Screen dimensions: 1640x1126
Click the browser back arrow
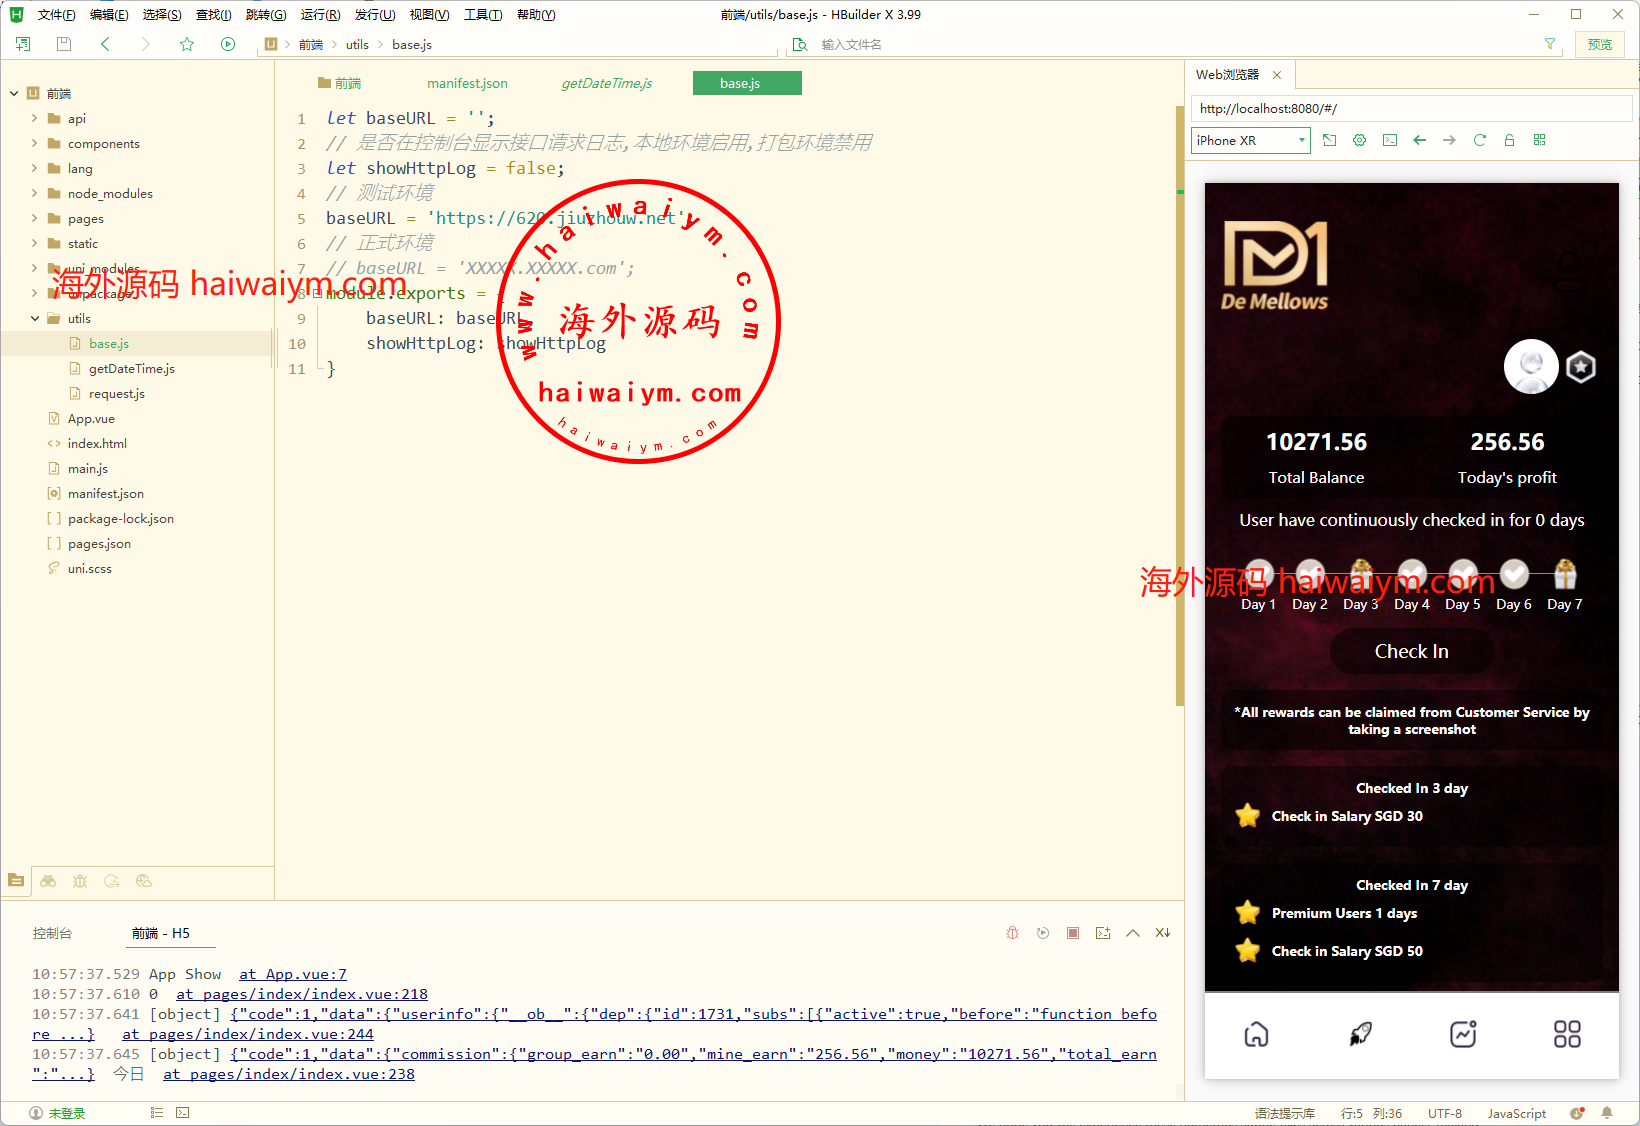pos(1419,140)
